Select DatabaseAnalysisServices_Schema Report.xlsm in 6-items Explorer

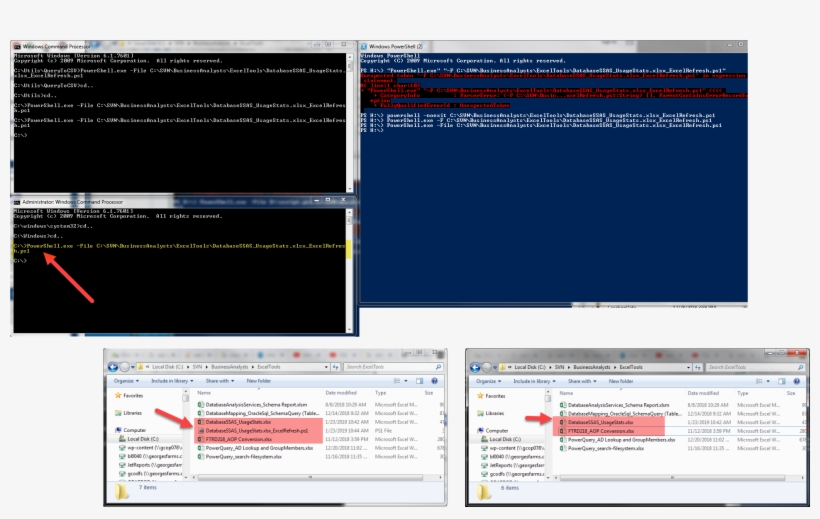(x=619, y=405)
